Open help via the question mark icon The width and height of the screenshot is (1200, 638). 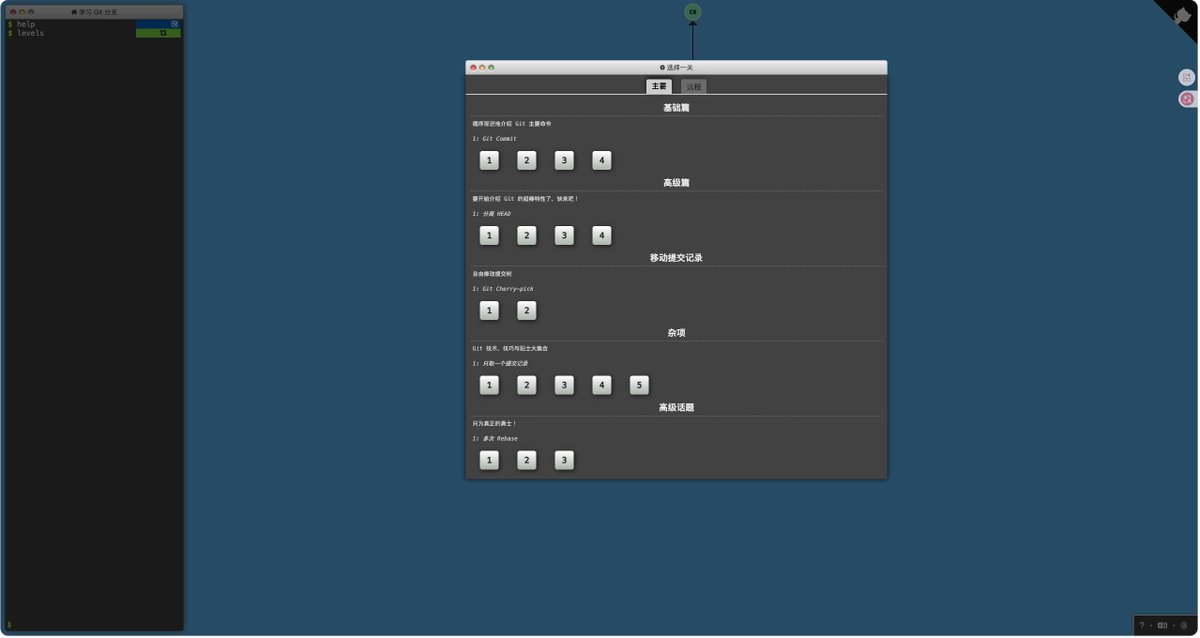click(1141, 625)
